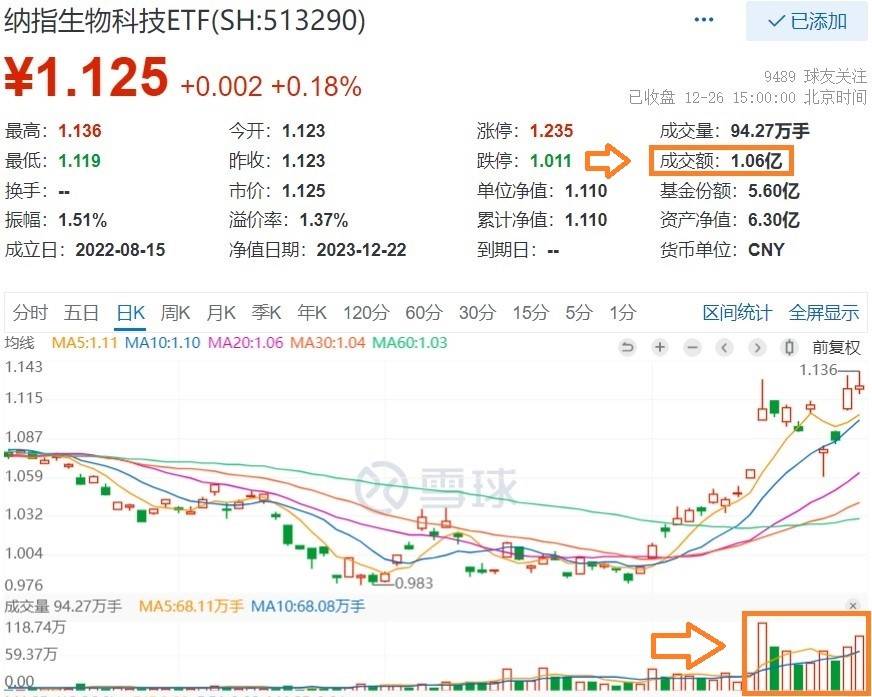Select the 周K weekly chart tab
Image resolution: width=872 pixels, height=697 pixels.
pyautogui.click(x=175, y=313)
